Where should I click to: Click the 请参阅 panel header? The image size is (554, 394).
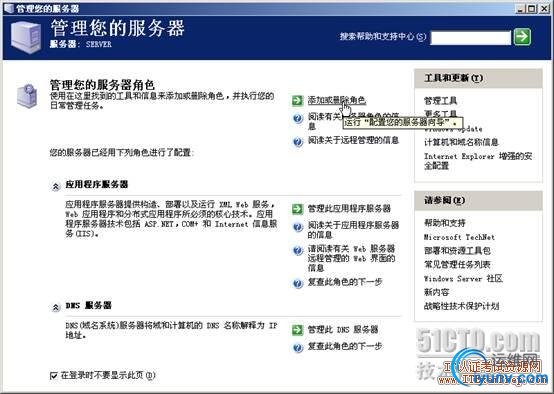click(478, 200)
